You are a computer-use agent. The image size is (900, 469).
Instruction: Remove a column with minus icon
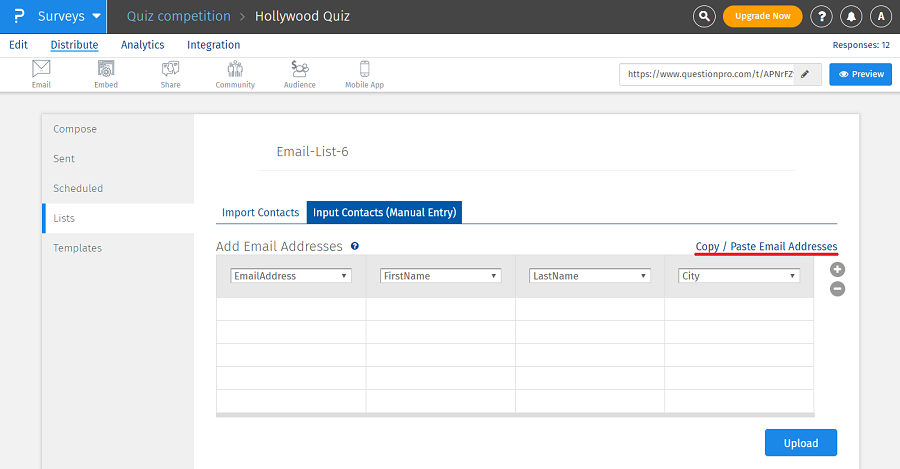tap(838, 289)
